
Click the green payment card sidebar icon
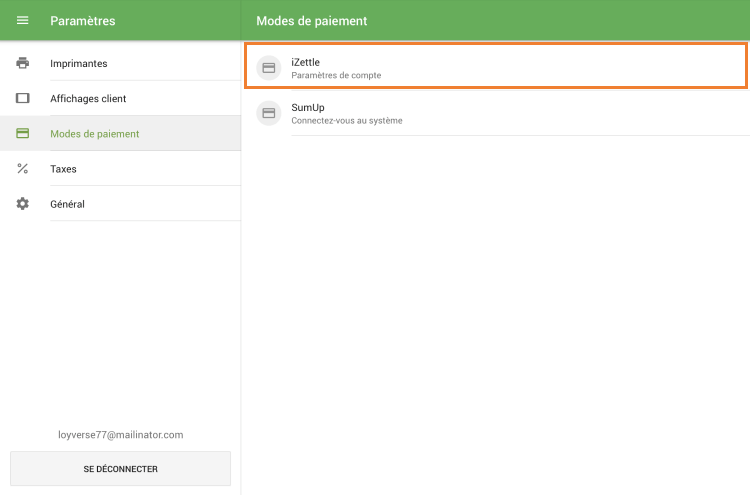click(x=22, y=133)
